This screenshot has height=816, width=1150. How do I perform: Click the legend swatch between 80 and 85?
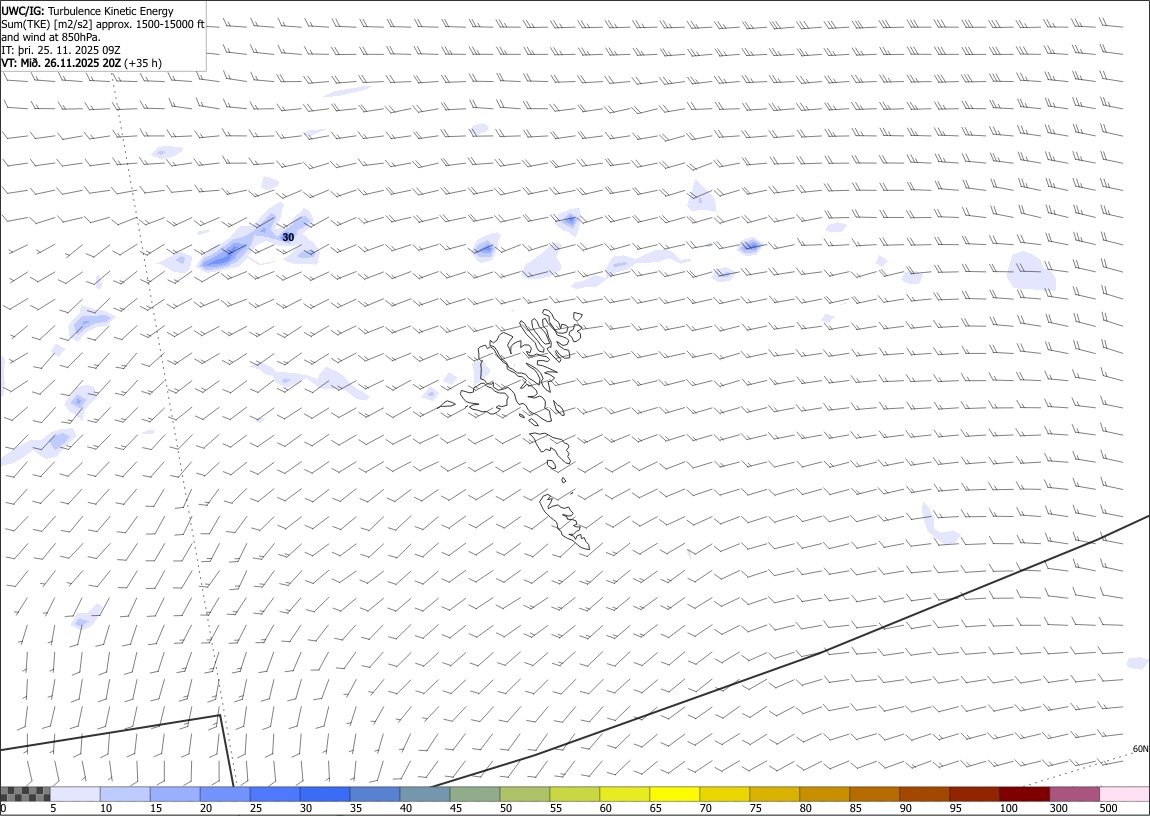(x=824, y=794)
